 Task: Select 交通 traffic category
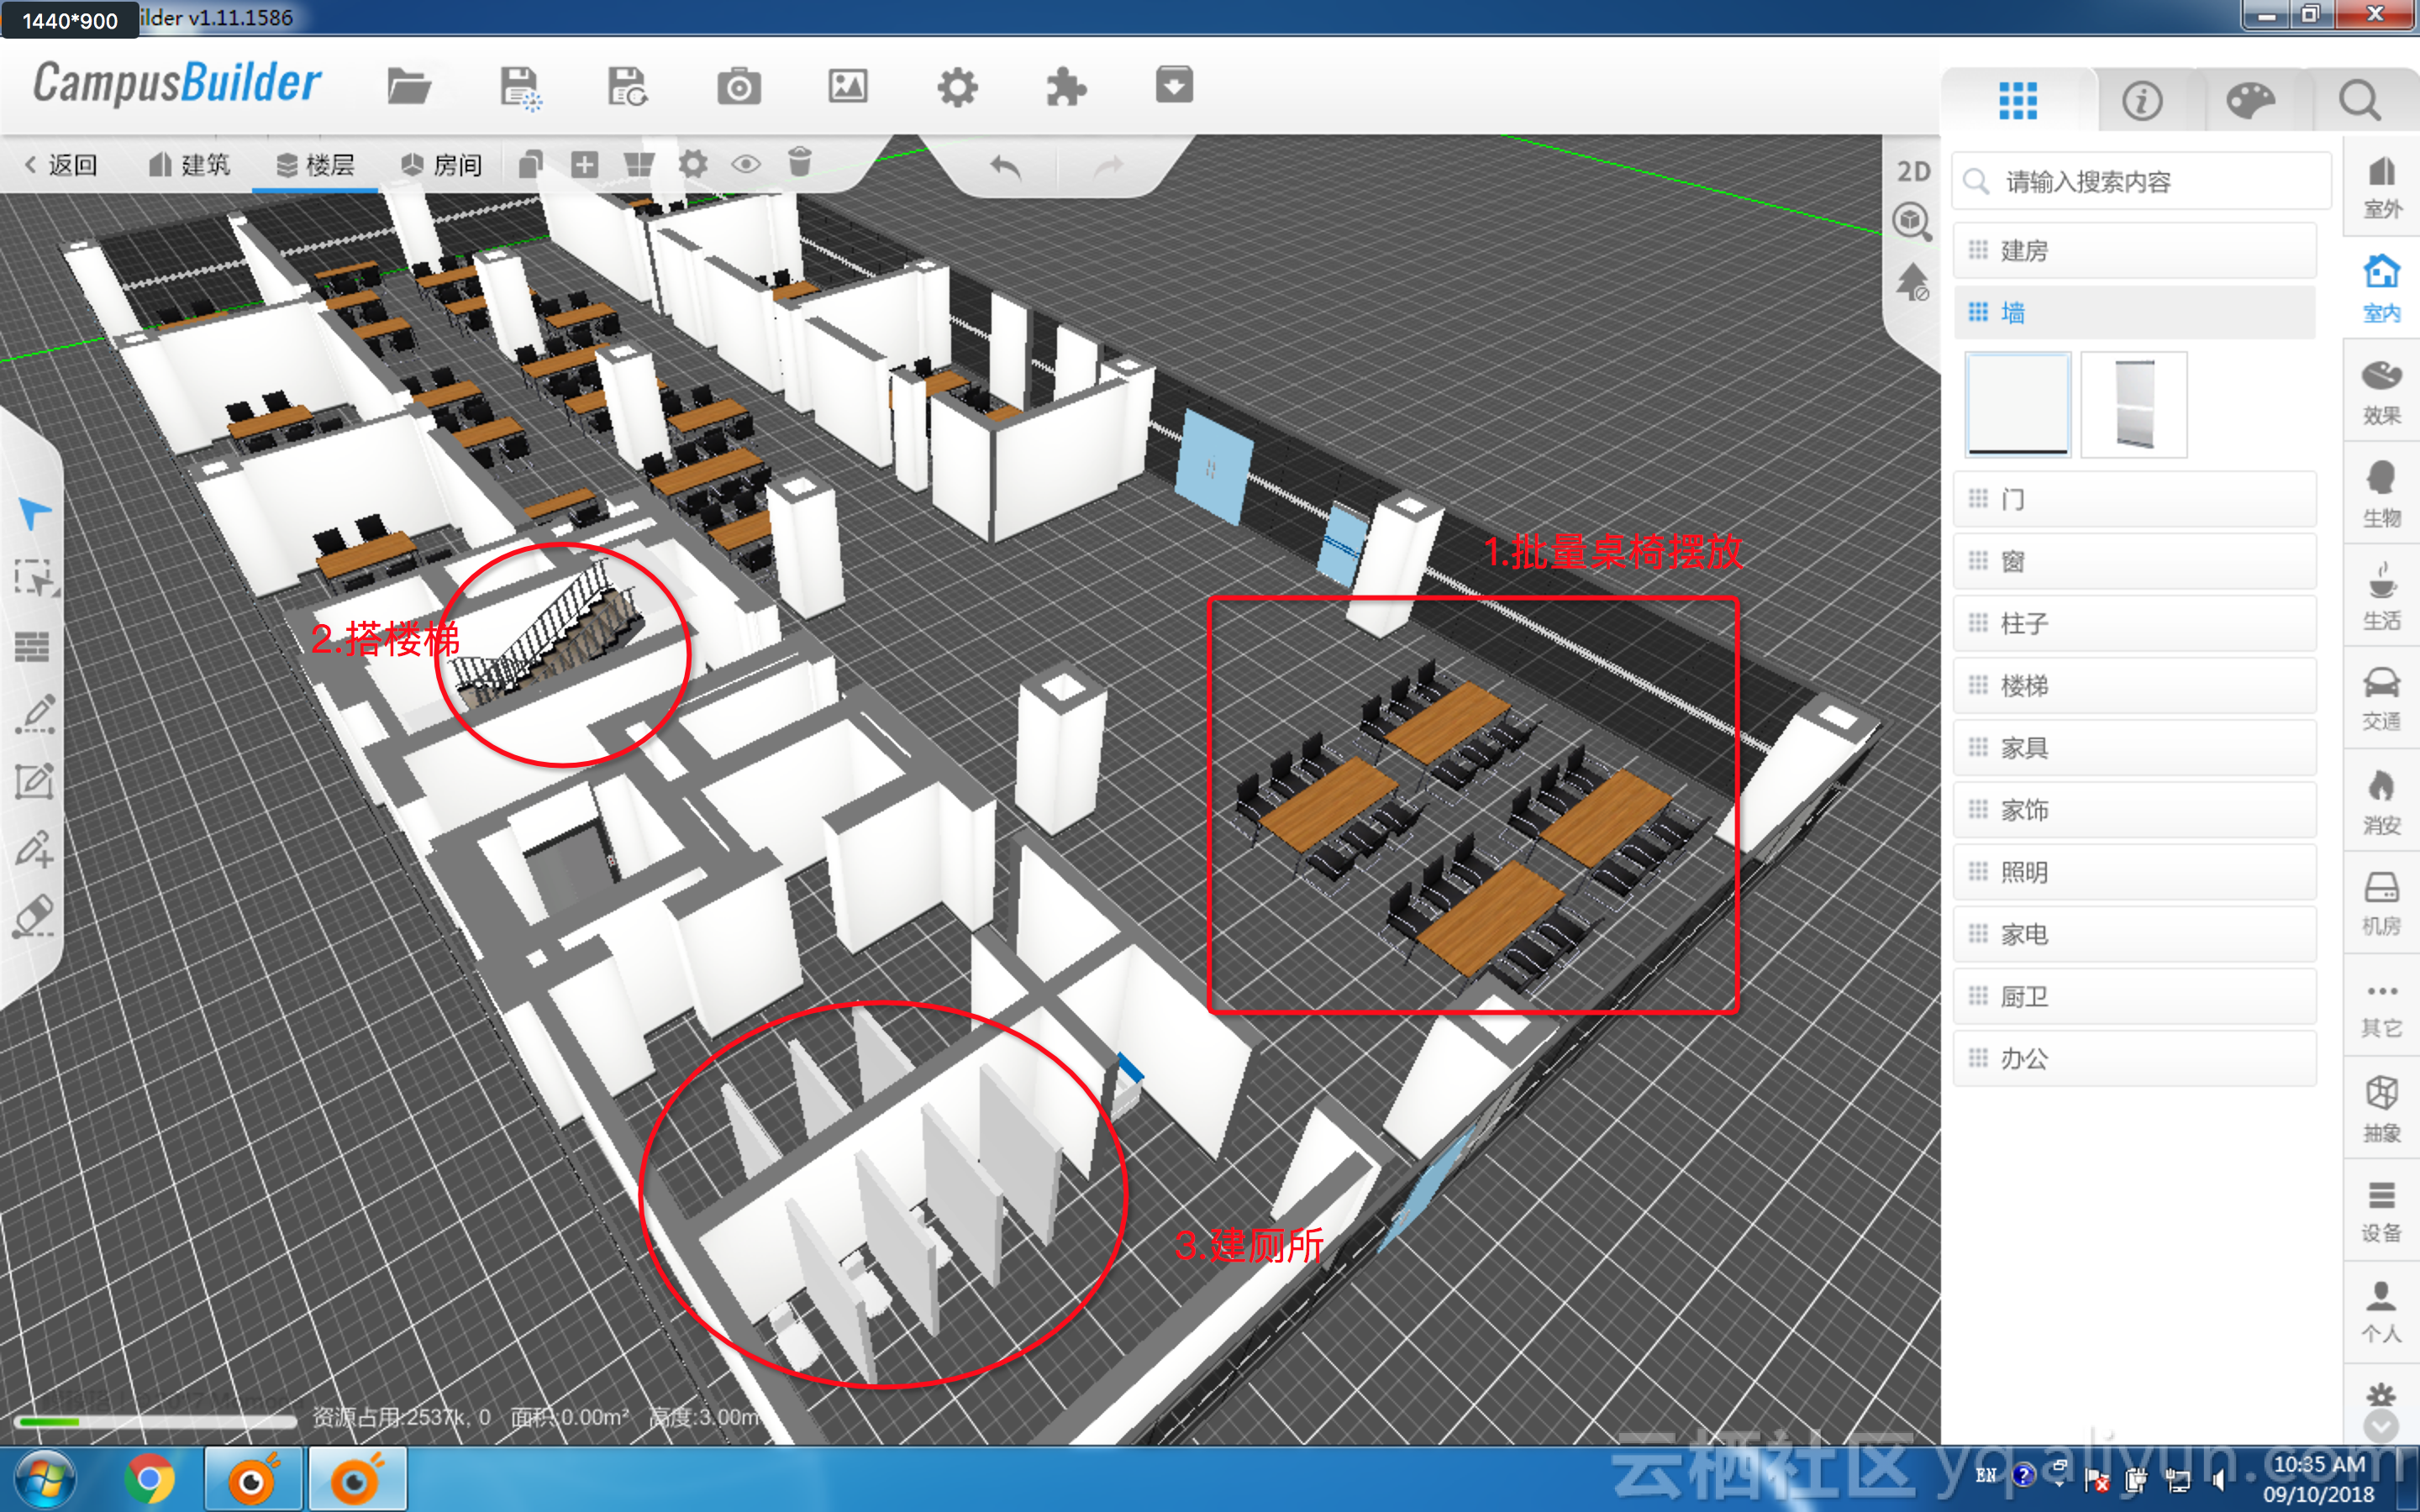pyautogui.click(x=2381, y=698)
